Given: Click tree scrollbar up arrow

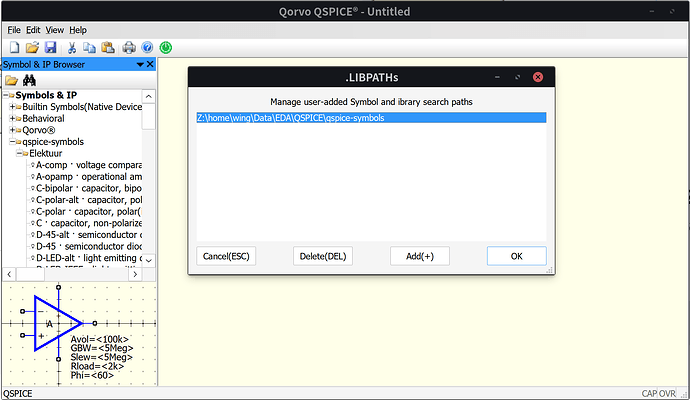Looking at the screenshot, I should 149,96.
